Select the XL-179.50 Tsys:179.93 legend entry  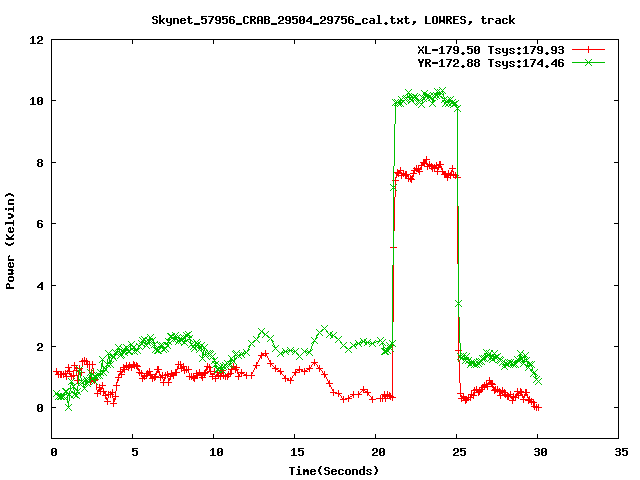490,50
